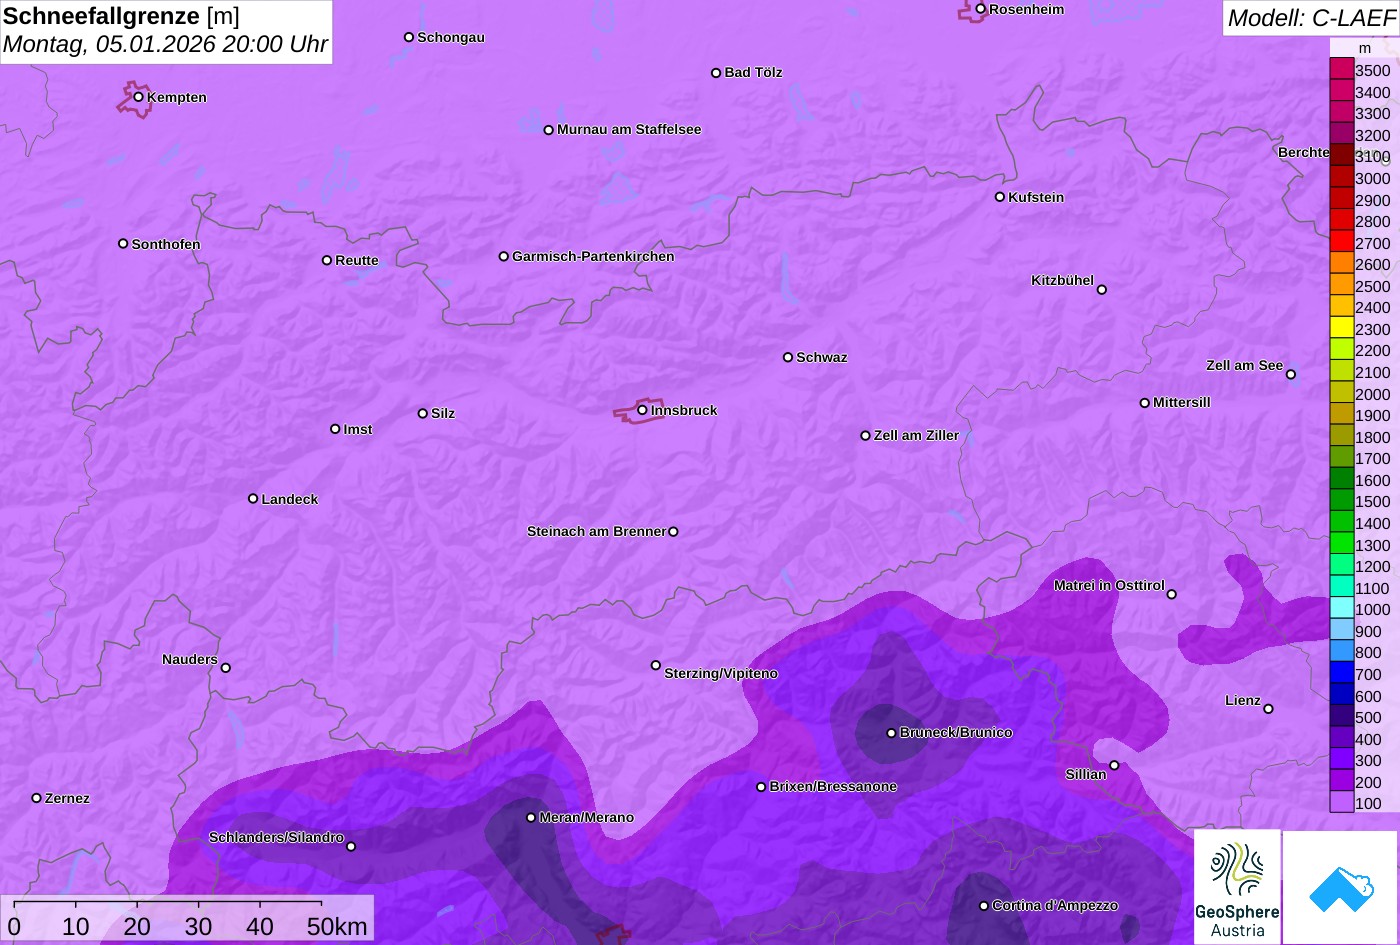Click the Zell am Ziller label
Viewport: 1400px width, 945px height.
(916, 435)
